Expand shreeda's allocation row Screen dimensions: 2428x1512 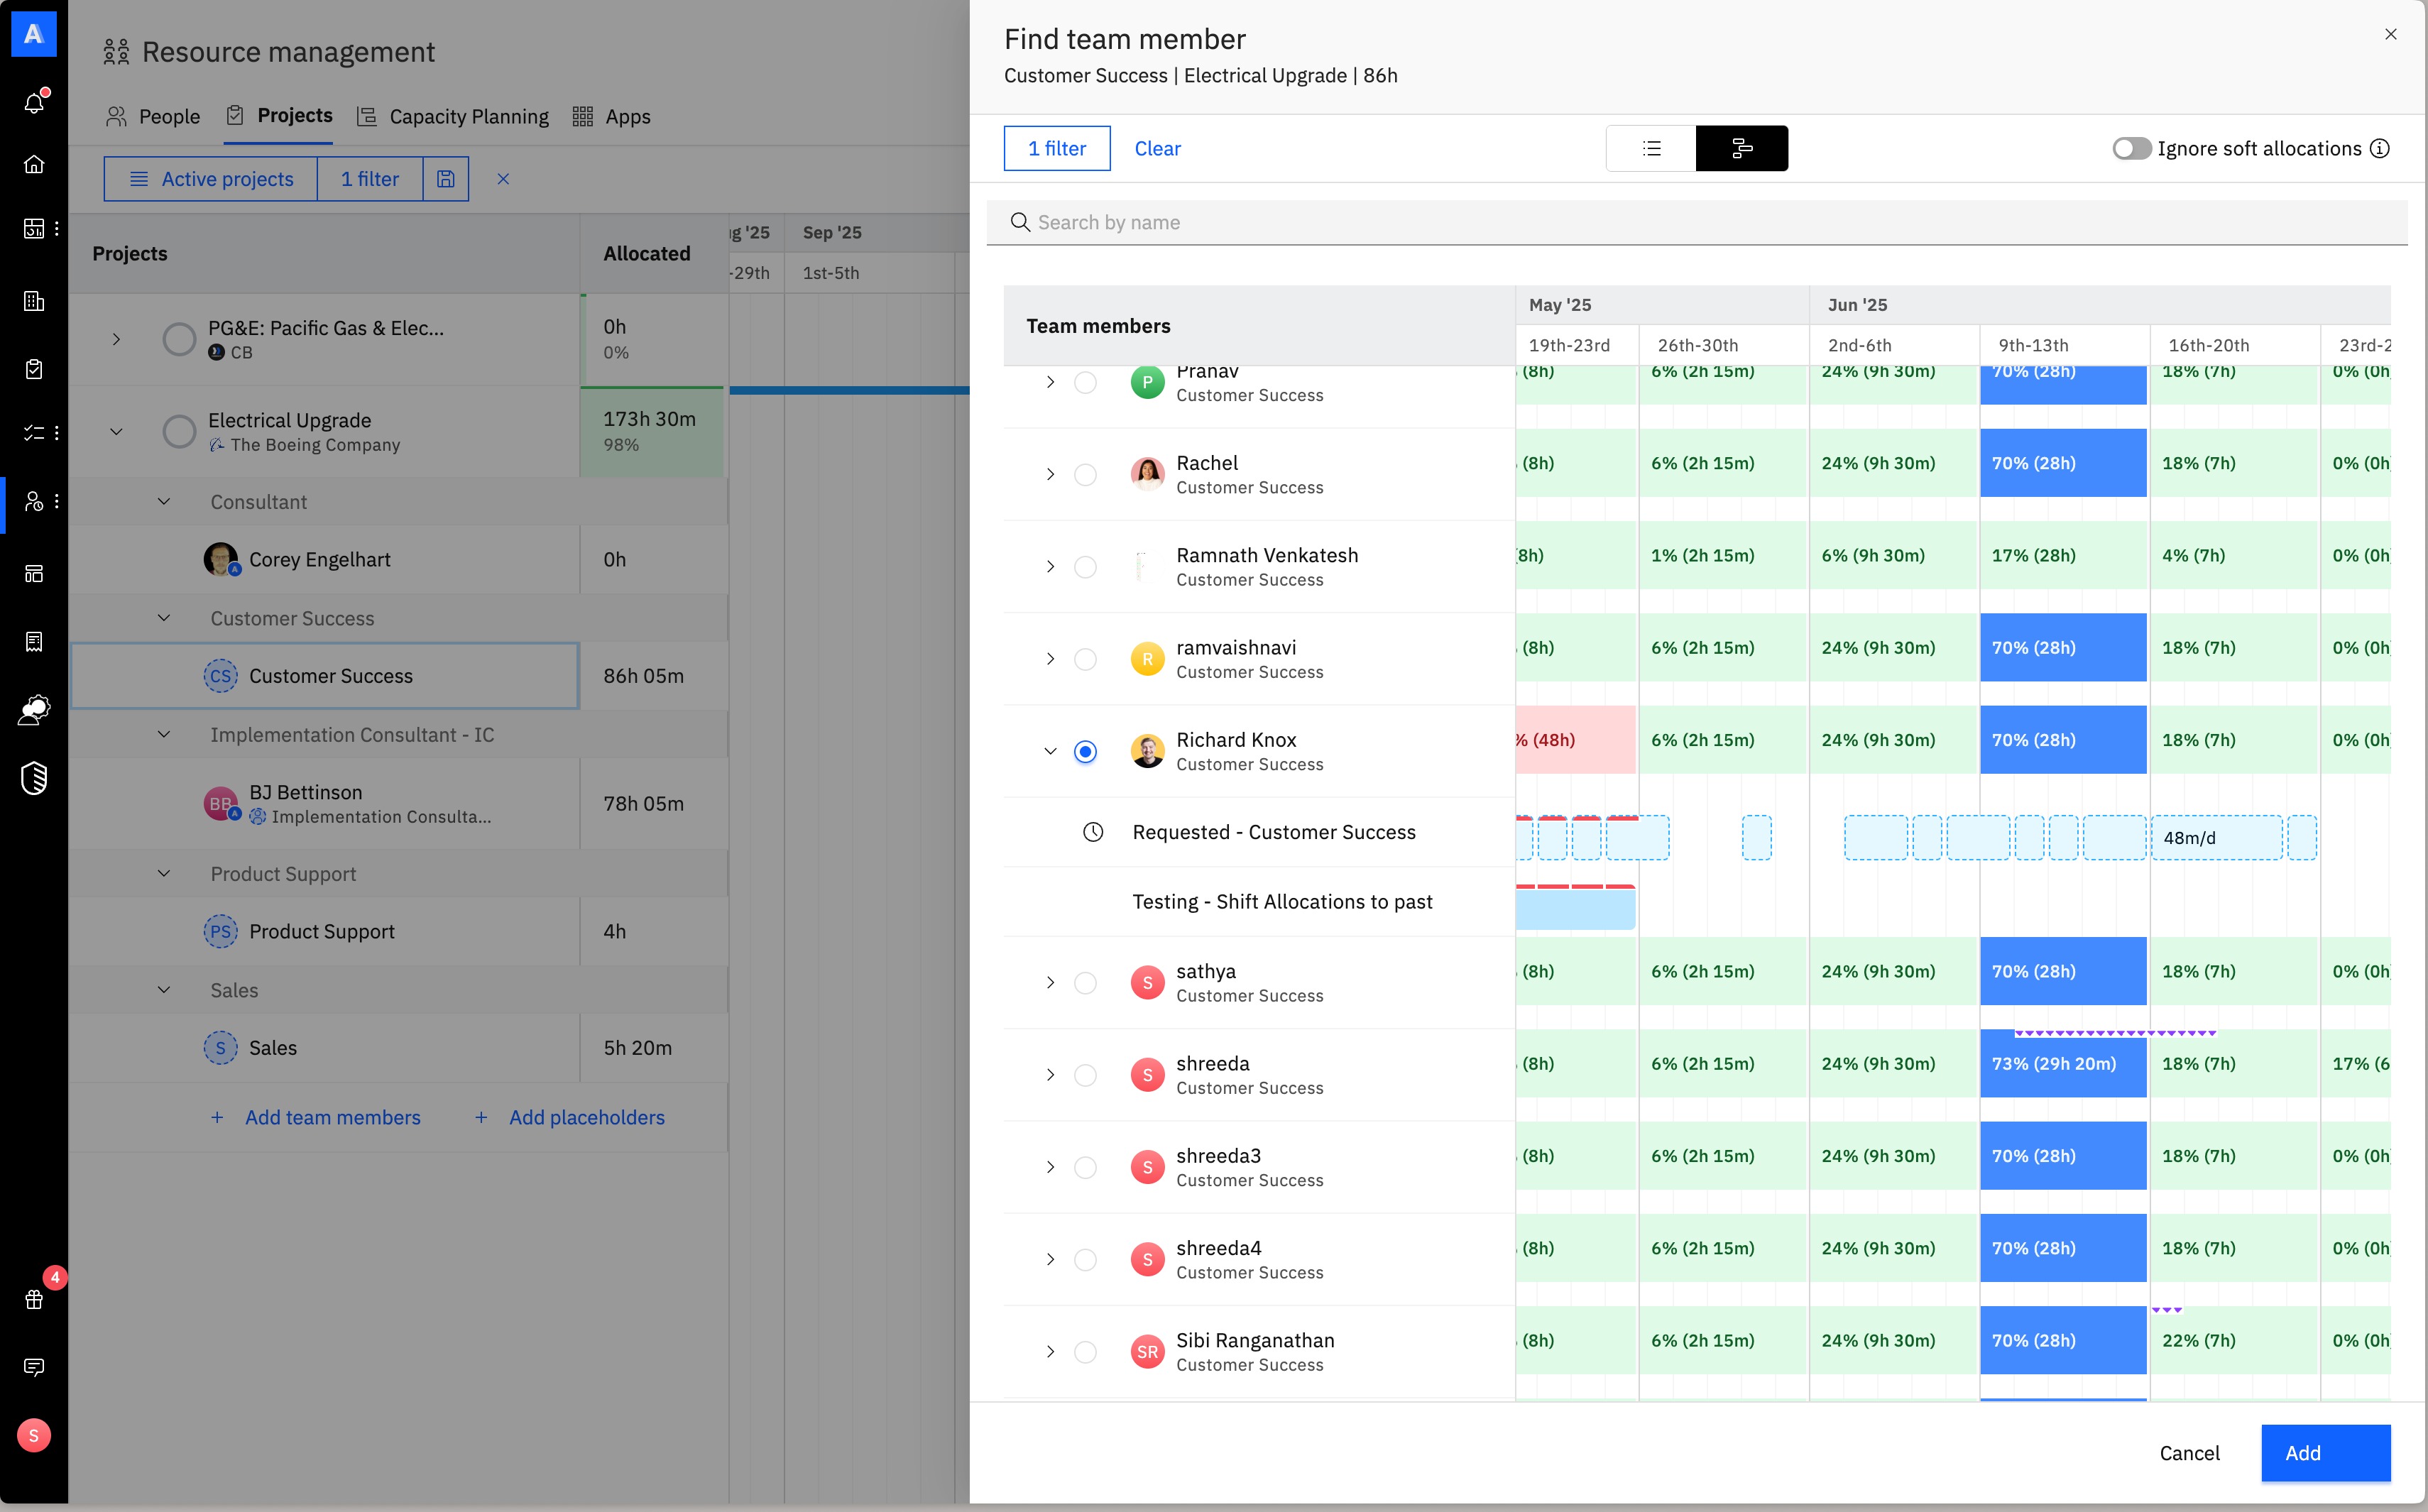tap(1050, 1075)
